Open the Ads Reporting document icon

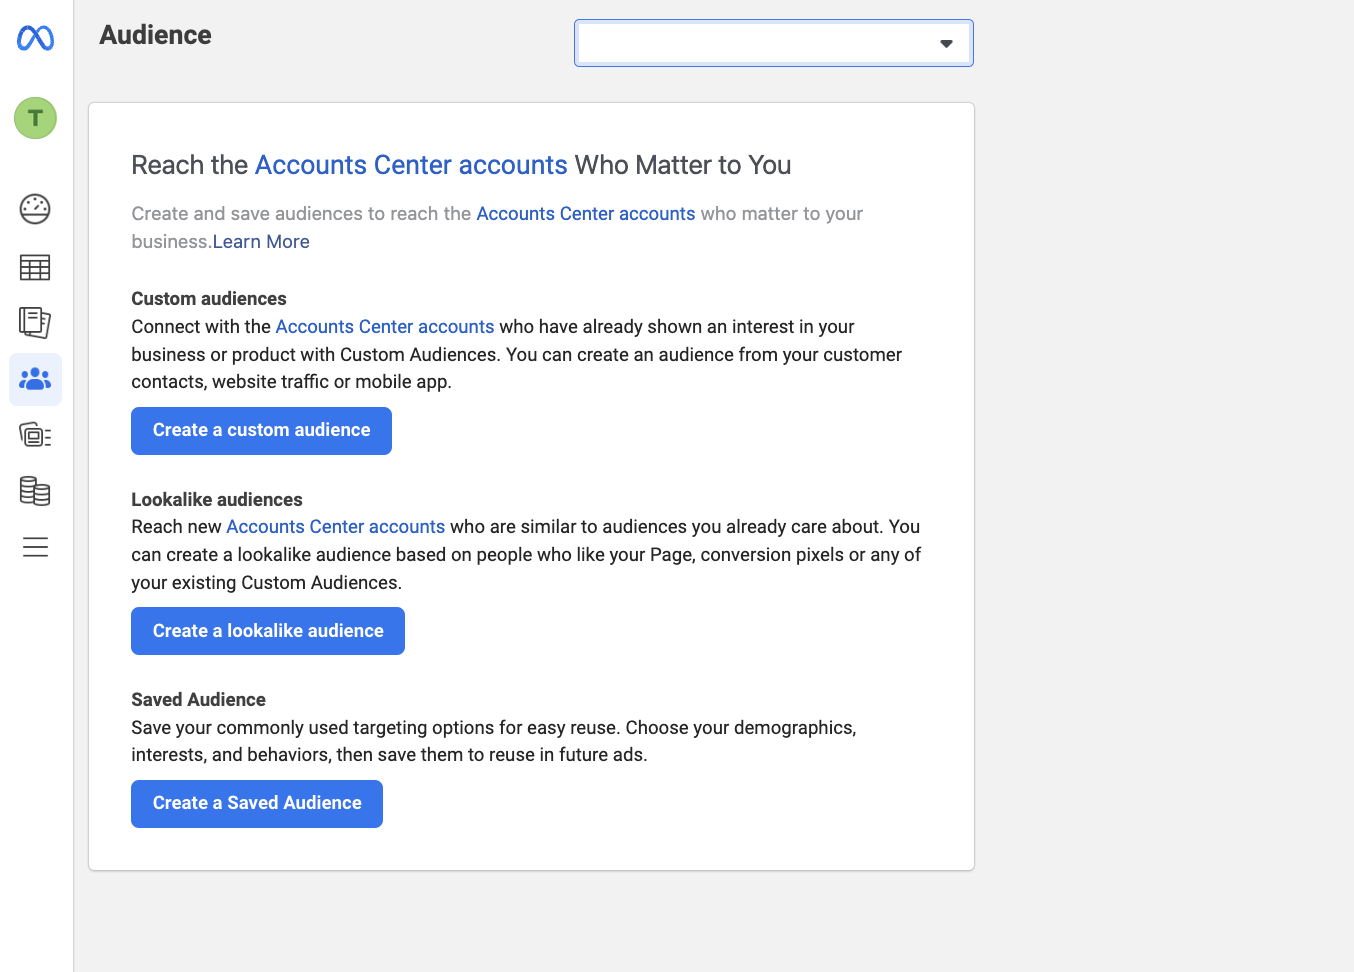[35, 322]
